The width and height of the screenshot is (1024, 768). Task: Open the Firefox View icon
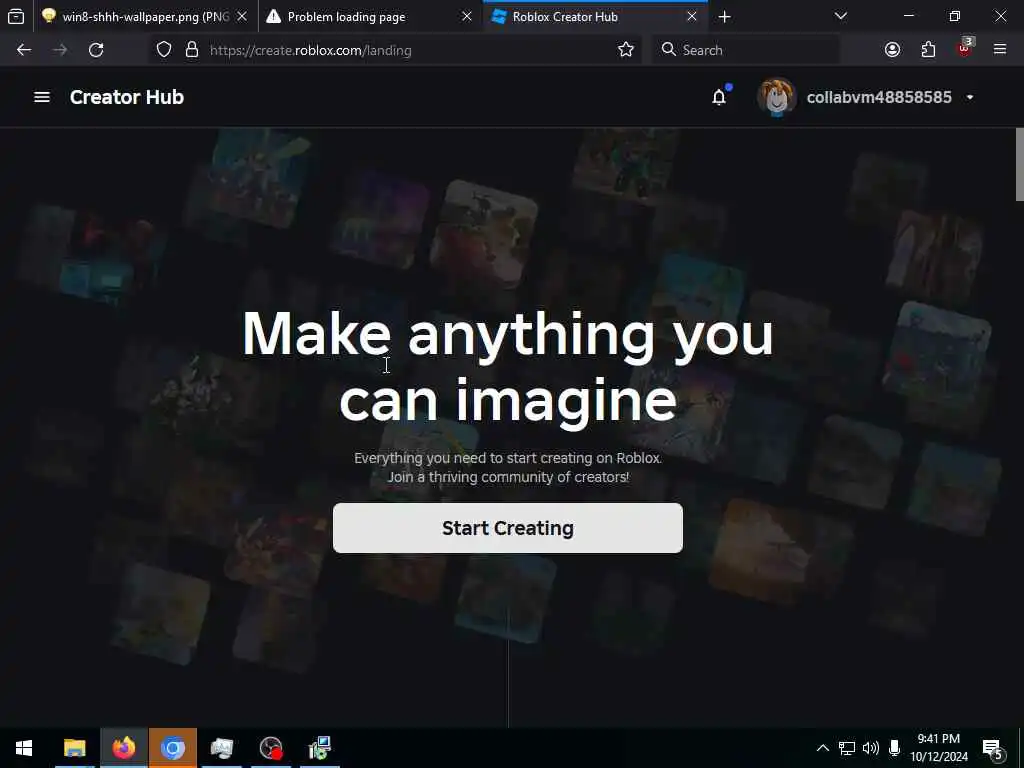point(16,17)
